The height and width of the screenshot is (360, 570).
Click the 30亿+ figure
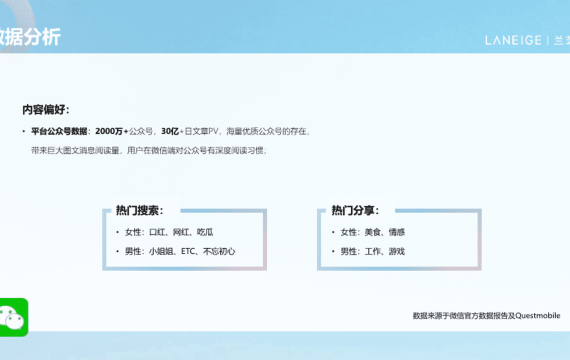(x=172, y=131)
